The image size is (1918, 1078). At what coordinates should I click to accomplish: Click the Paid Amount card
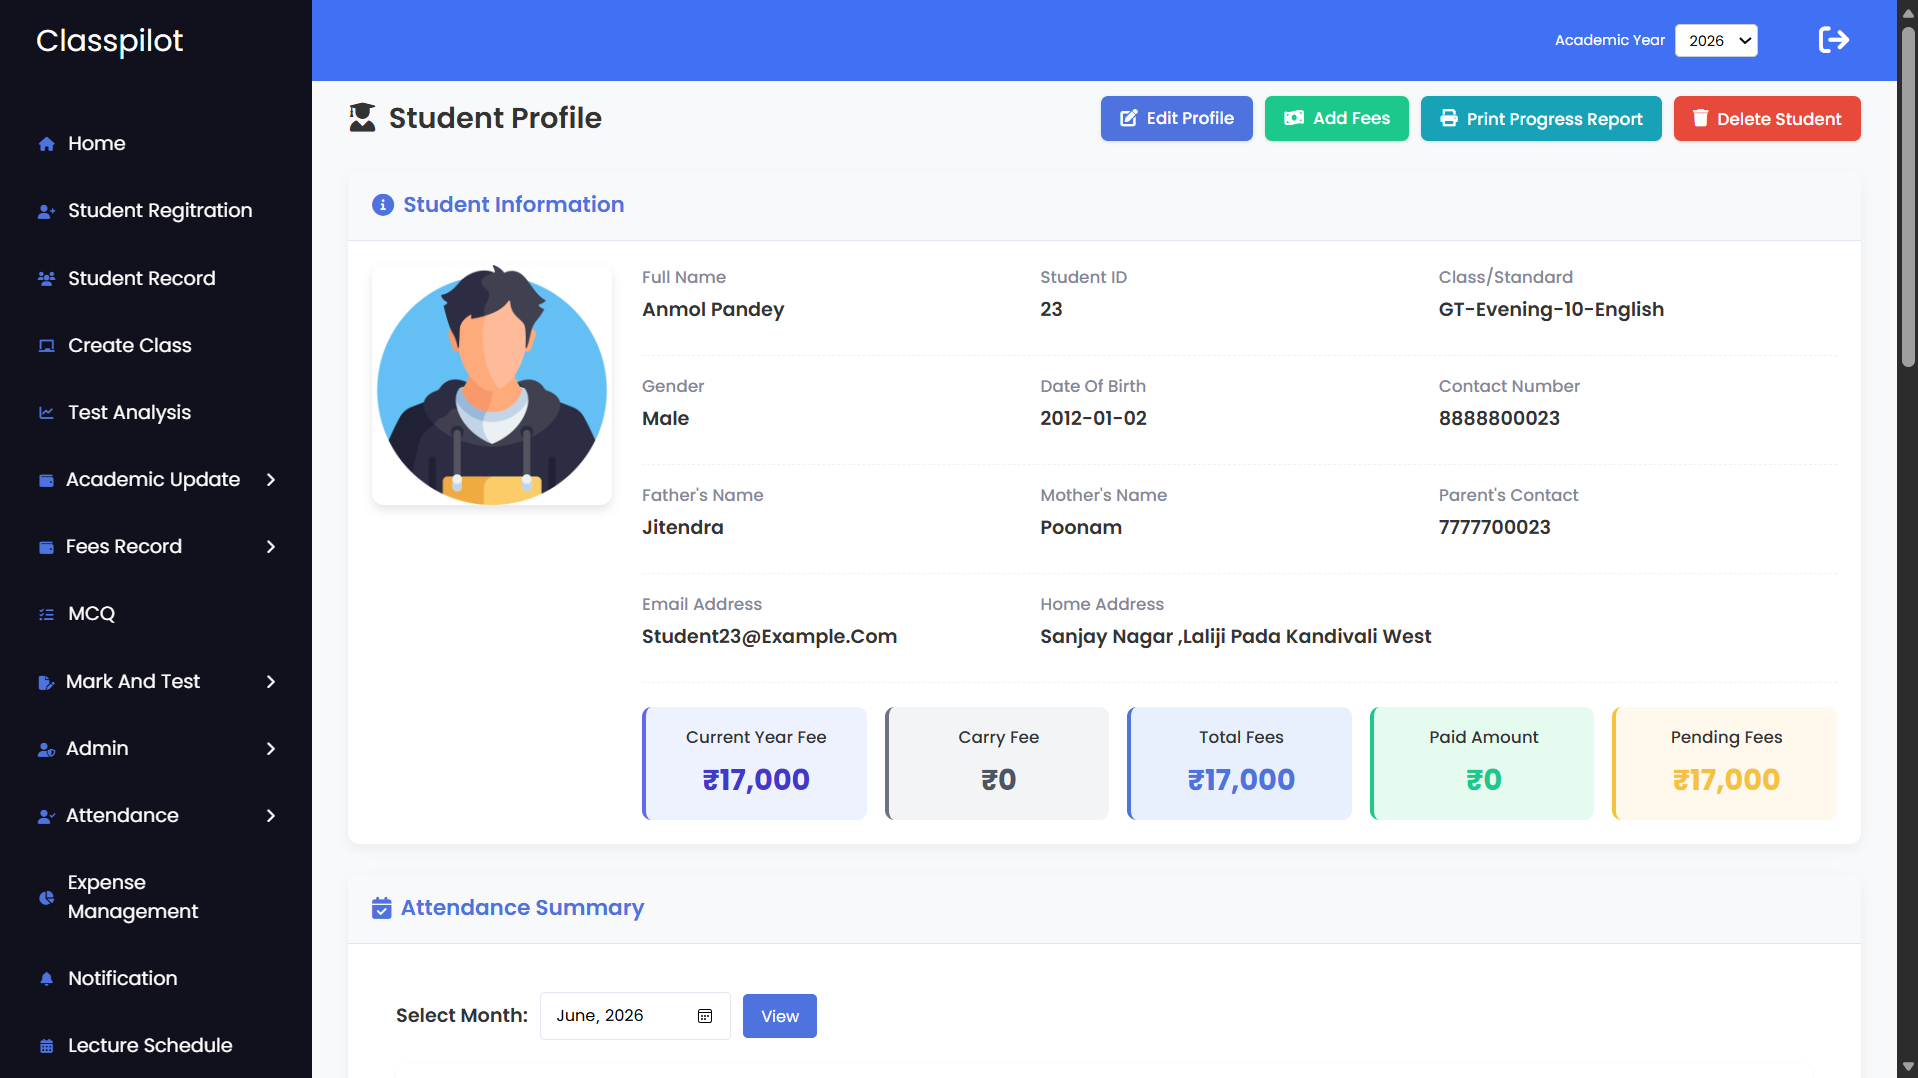[1482, 763]
